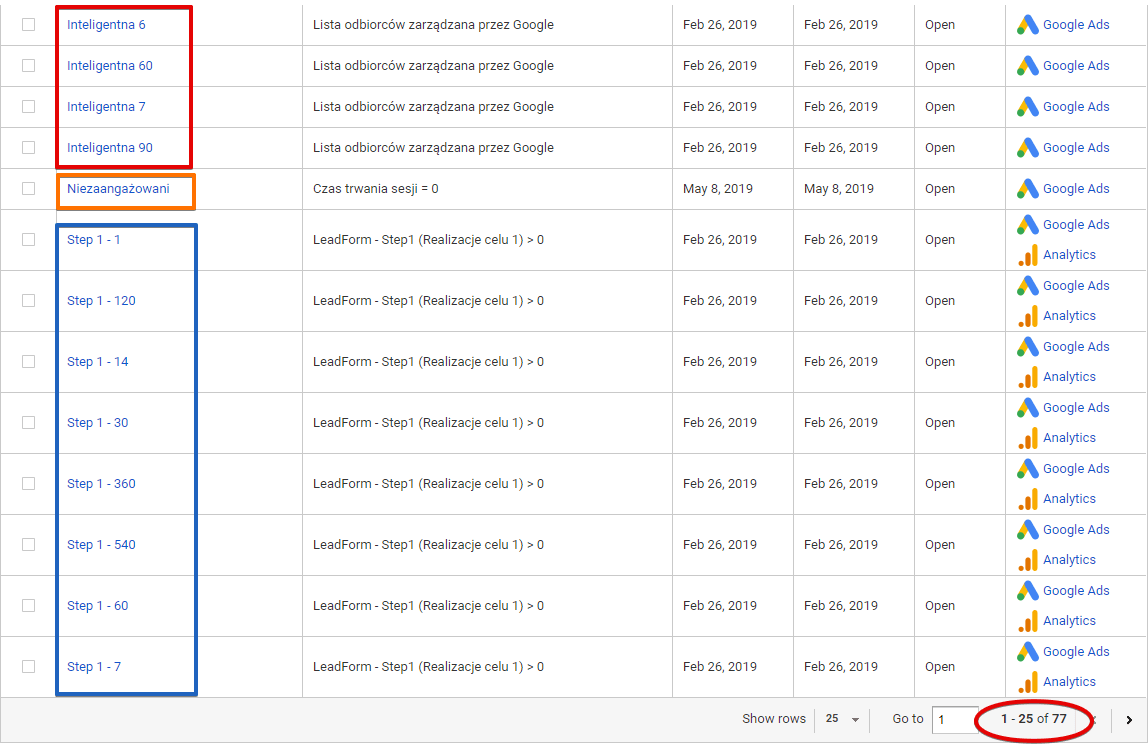Click Google Ads icon in Step 1 - 540 row
Image resolution: width=1148 pixels, height=747 pixels.
tap(1027, 529)
